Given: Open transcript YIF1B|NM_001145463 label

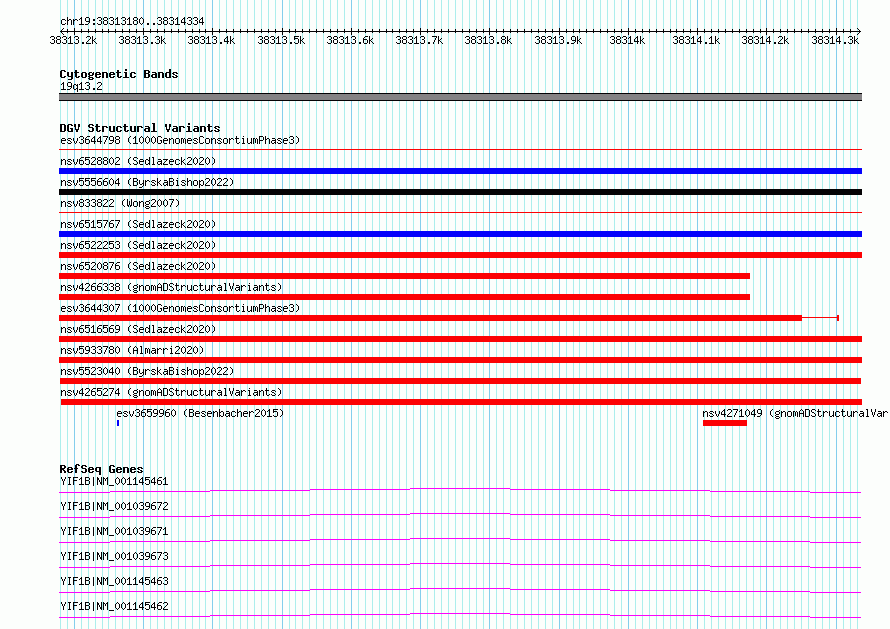Looking at the screenshot, I should [114, 581].
